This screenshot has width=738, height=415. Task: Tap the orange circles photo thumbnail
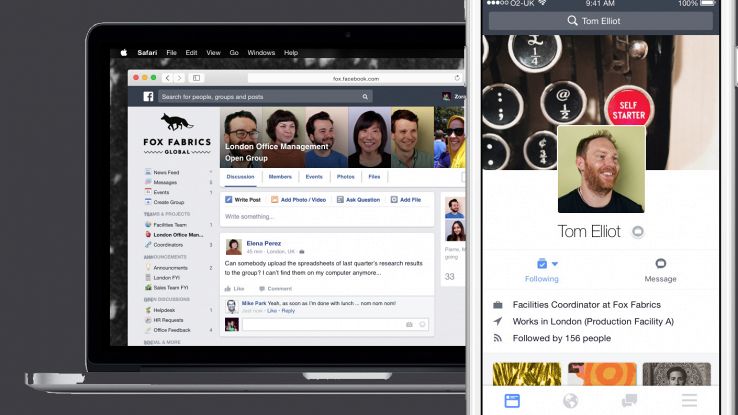[602, 374]
